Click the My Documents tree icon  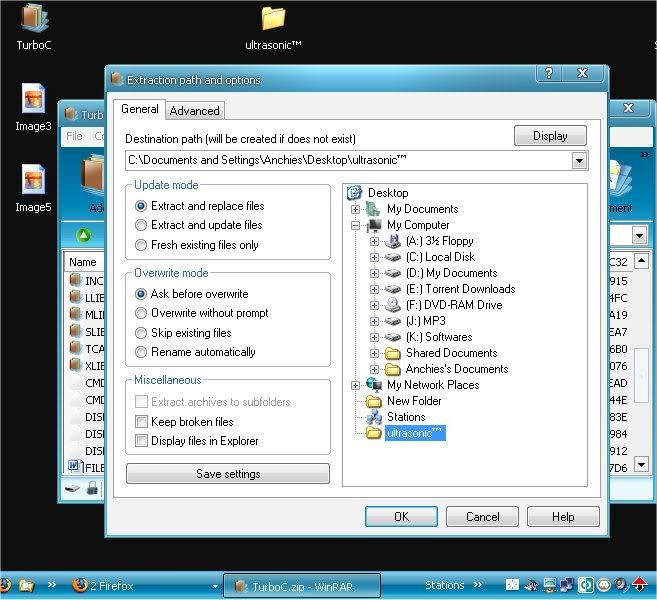tap(373, 209)
